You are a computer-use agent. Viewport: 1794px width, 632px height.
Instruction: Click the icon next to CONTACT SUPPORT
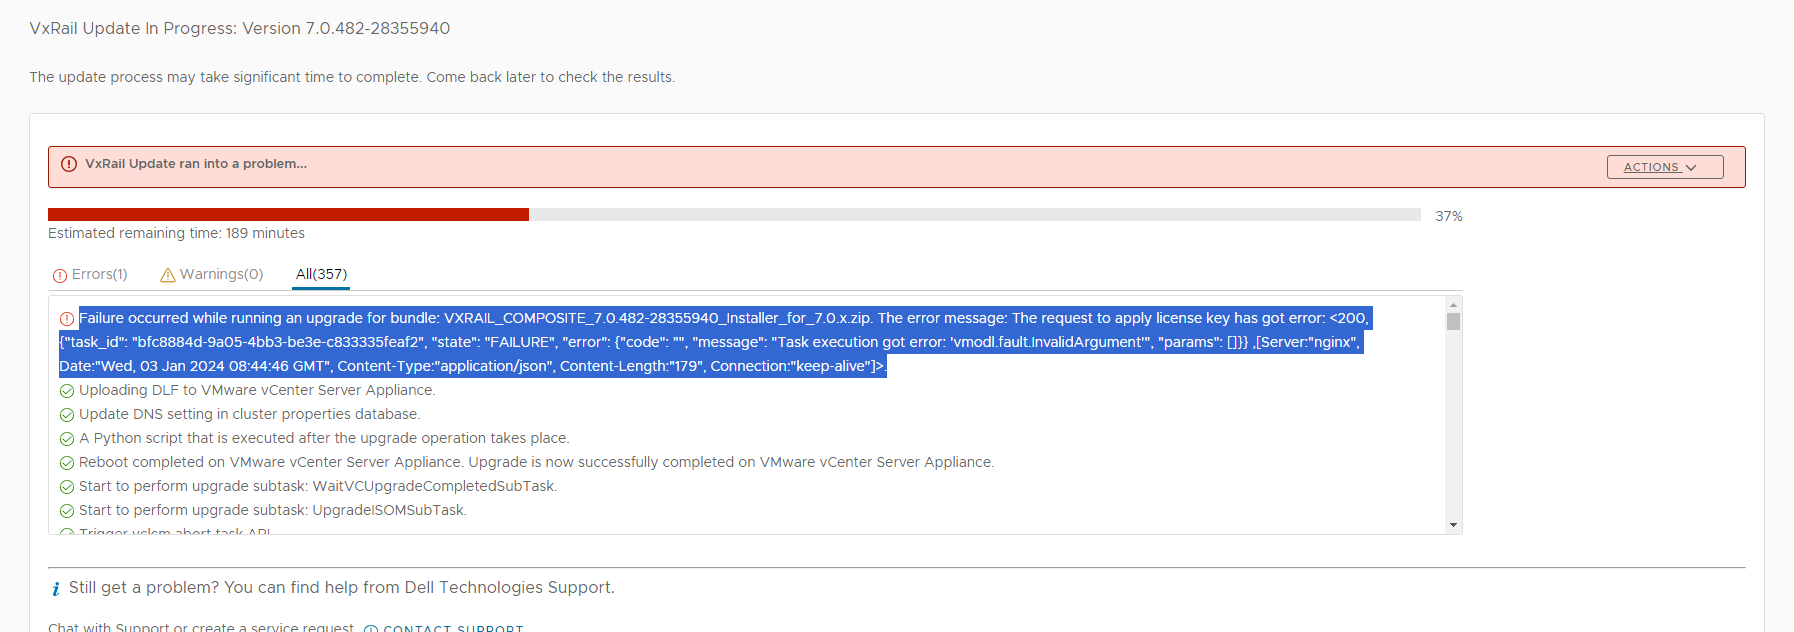[371, 629]
